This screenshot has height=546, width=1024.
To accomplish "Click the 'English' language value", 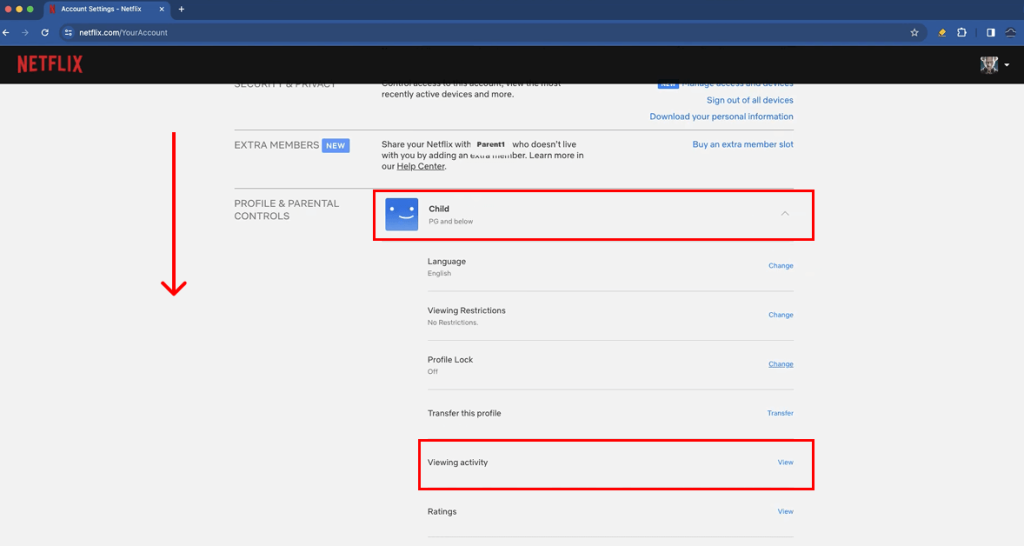I will pos(439,274).
